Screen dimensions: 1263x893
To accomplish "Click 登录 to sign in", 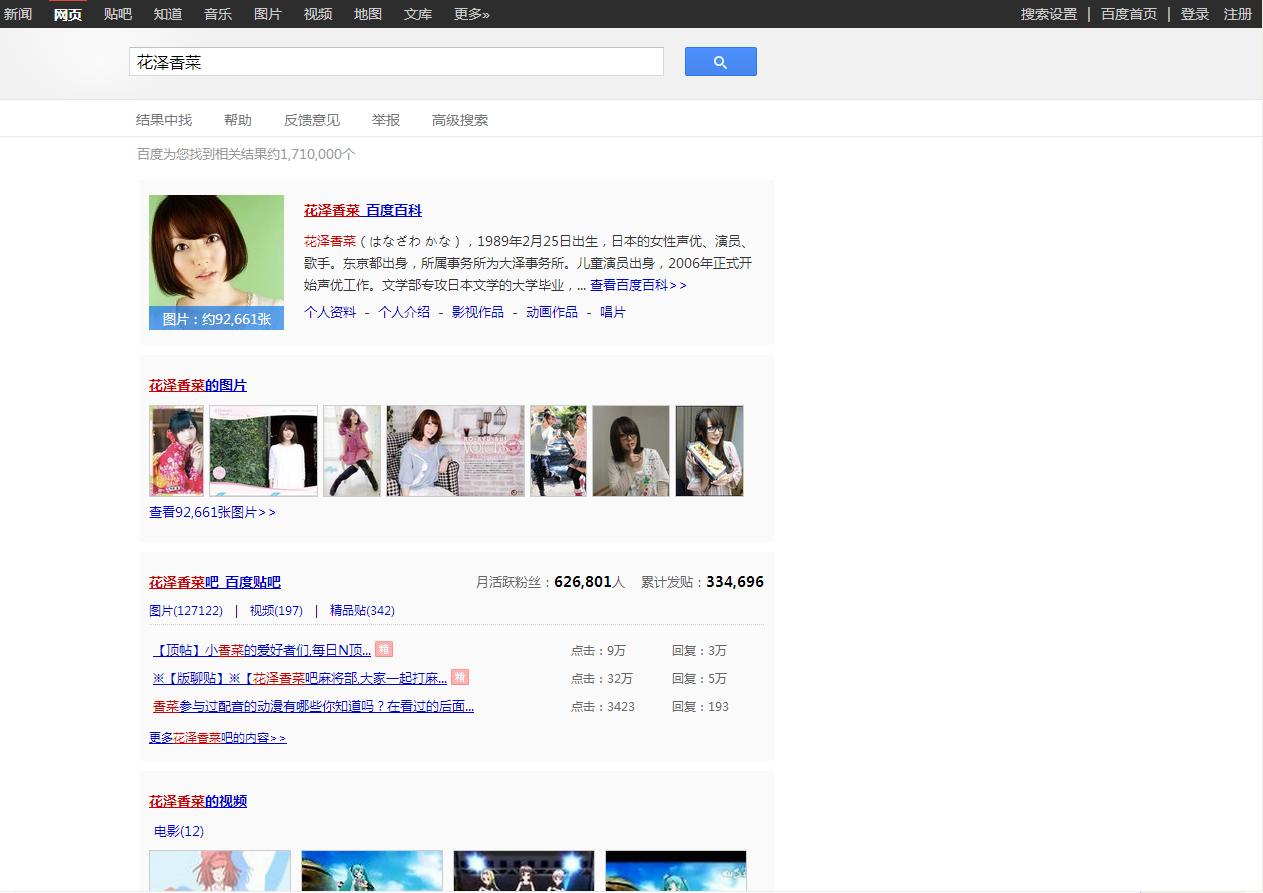I will point(1195,14).
